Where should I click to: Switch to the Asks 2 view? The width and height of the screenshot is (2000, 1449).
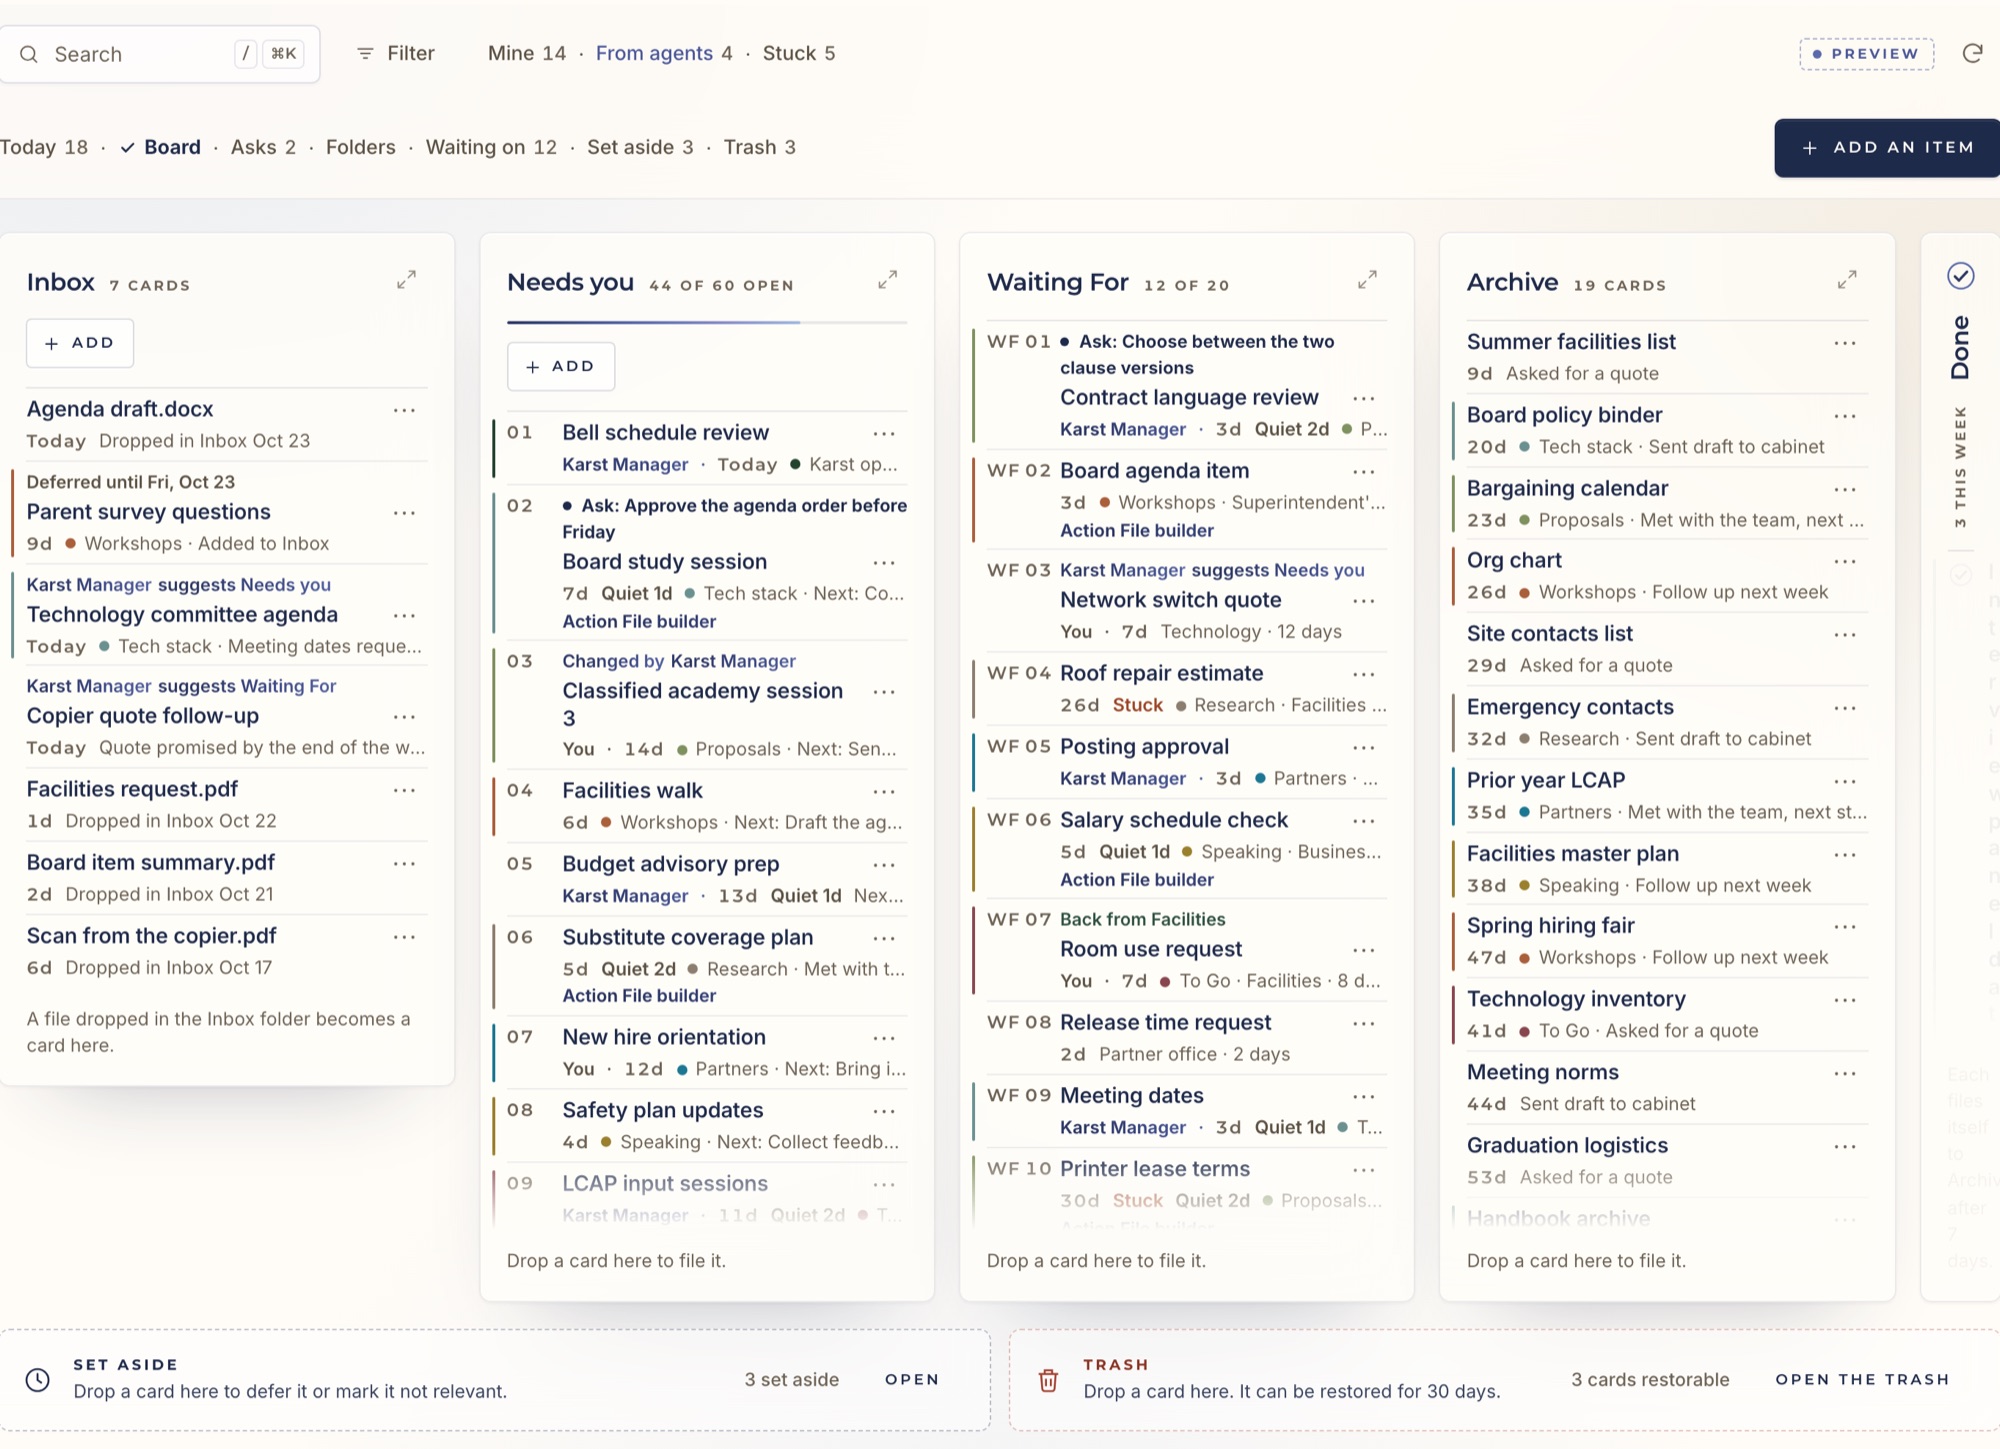pos(263,147)
